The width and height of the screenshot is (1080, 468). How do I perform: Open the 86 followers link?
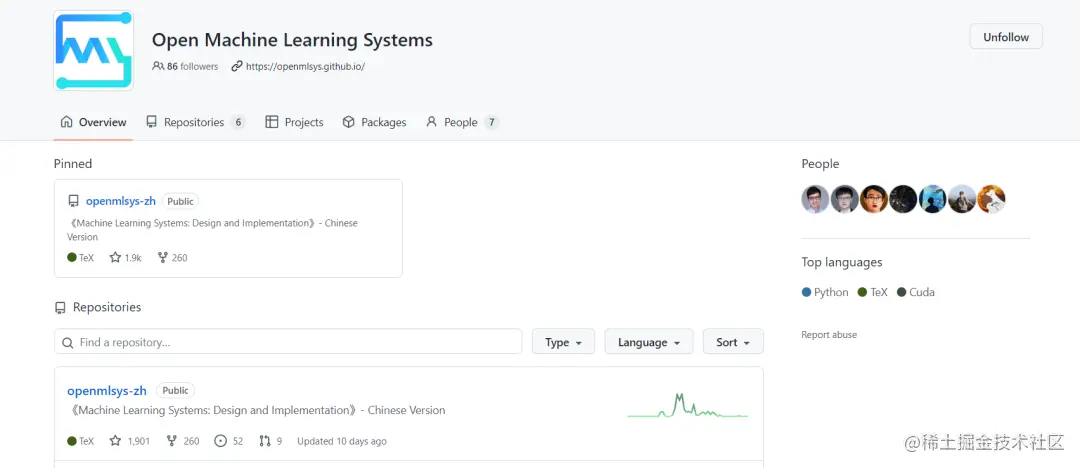pos(185,67)
